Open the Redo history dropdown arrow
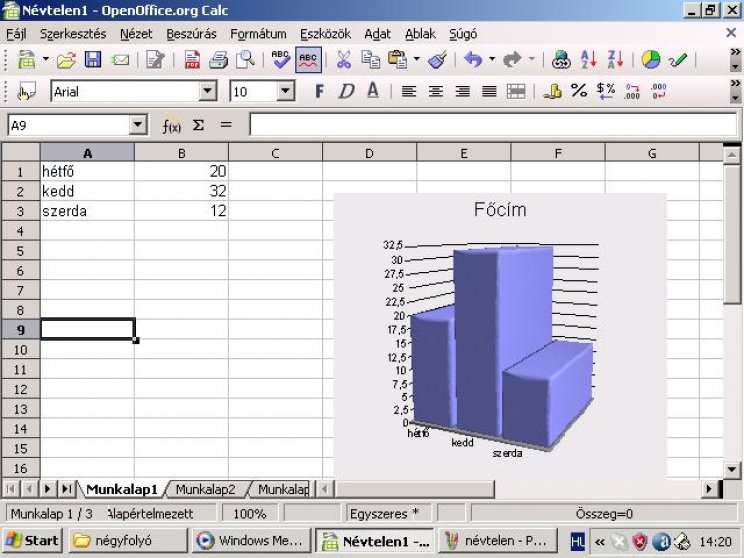Viewport: 744px width, 558px height. point(531,60)
